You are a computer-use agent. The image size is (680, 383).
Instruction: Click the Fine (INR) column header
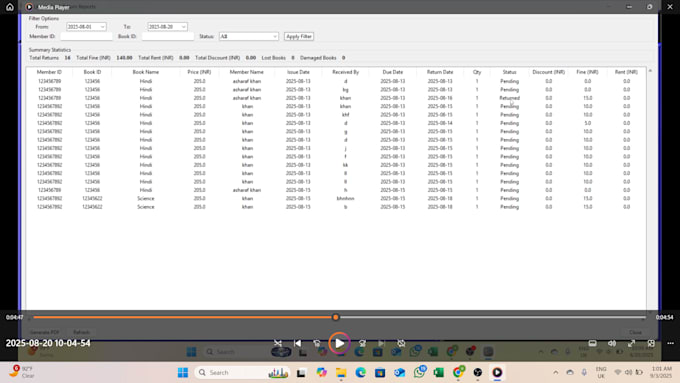click(x=587, y=72)
